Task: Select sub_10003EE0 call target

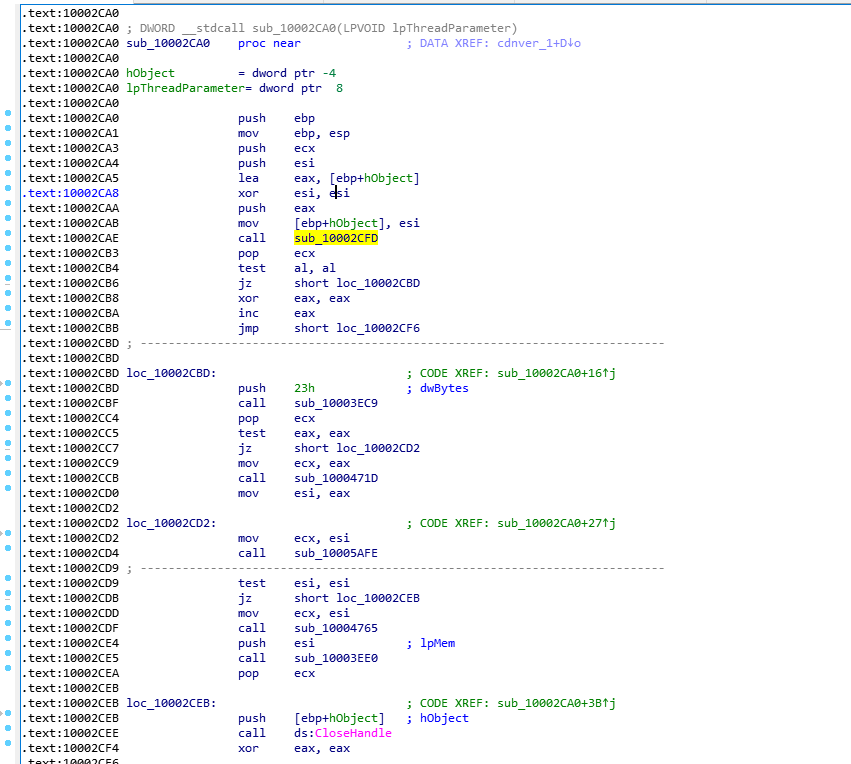Action: 335,658
